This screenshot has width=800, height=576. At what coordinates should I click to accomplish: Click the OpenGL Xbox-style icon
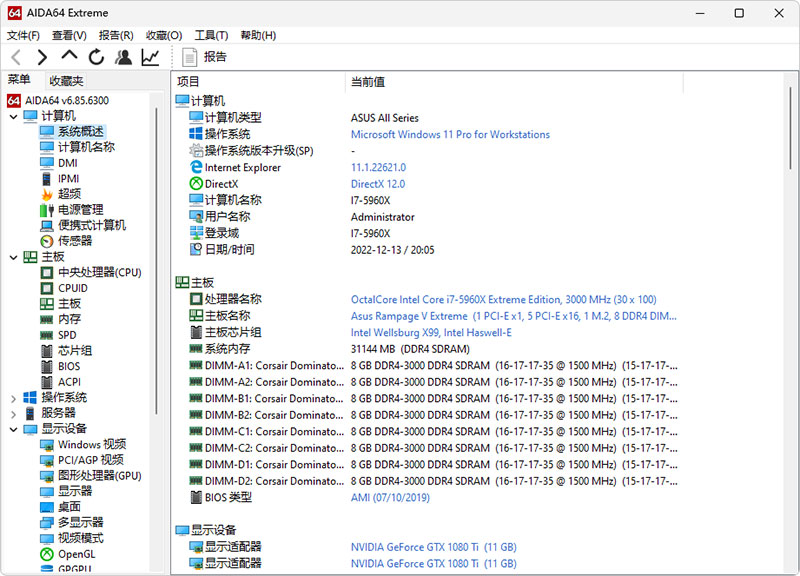coord(46,554)
